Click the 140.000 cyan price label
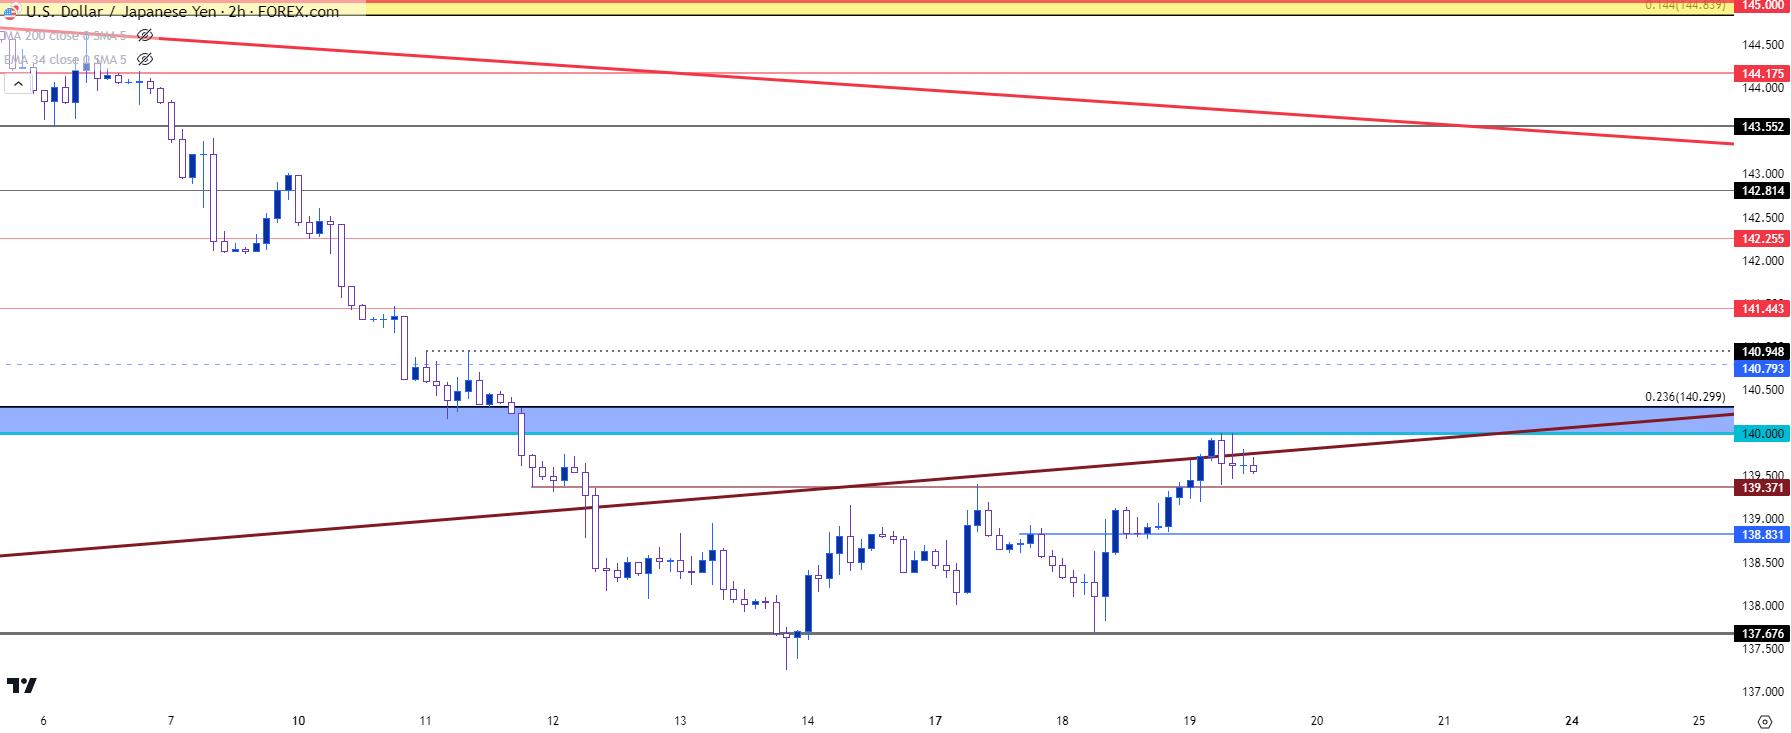This screenshot has width=1791, height=733. (1762, 433)
